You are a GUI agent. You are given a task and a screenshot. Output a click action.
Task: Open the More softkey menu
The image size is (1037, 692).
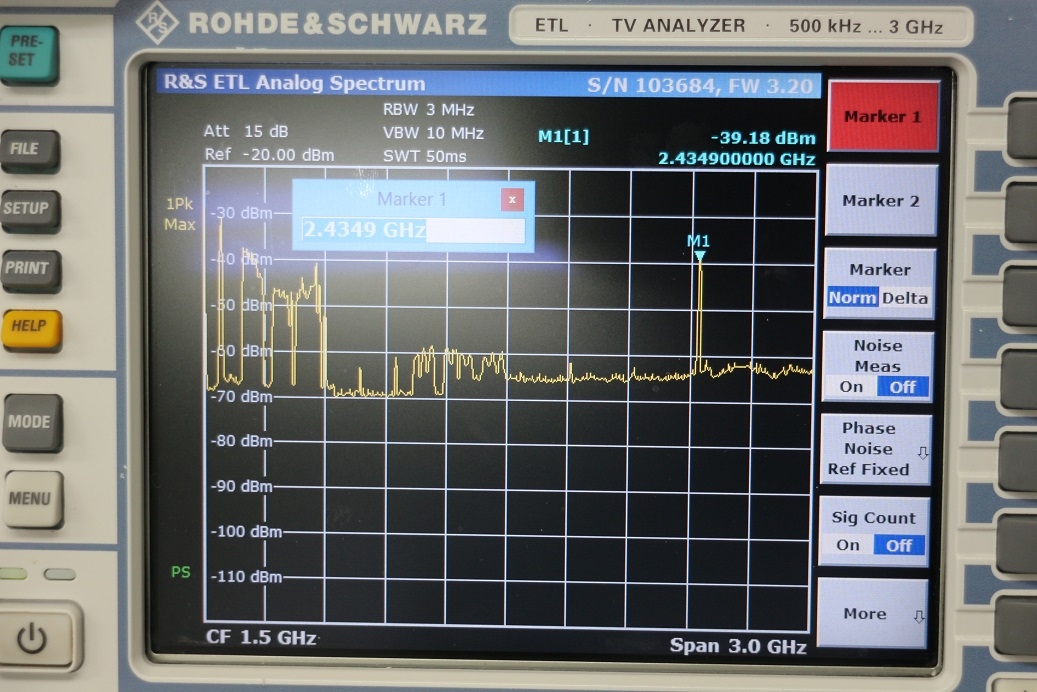(x=872, y=613)
